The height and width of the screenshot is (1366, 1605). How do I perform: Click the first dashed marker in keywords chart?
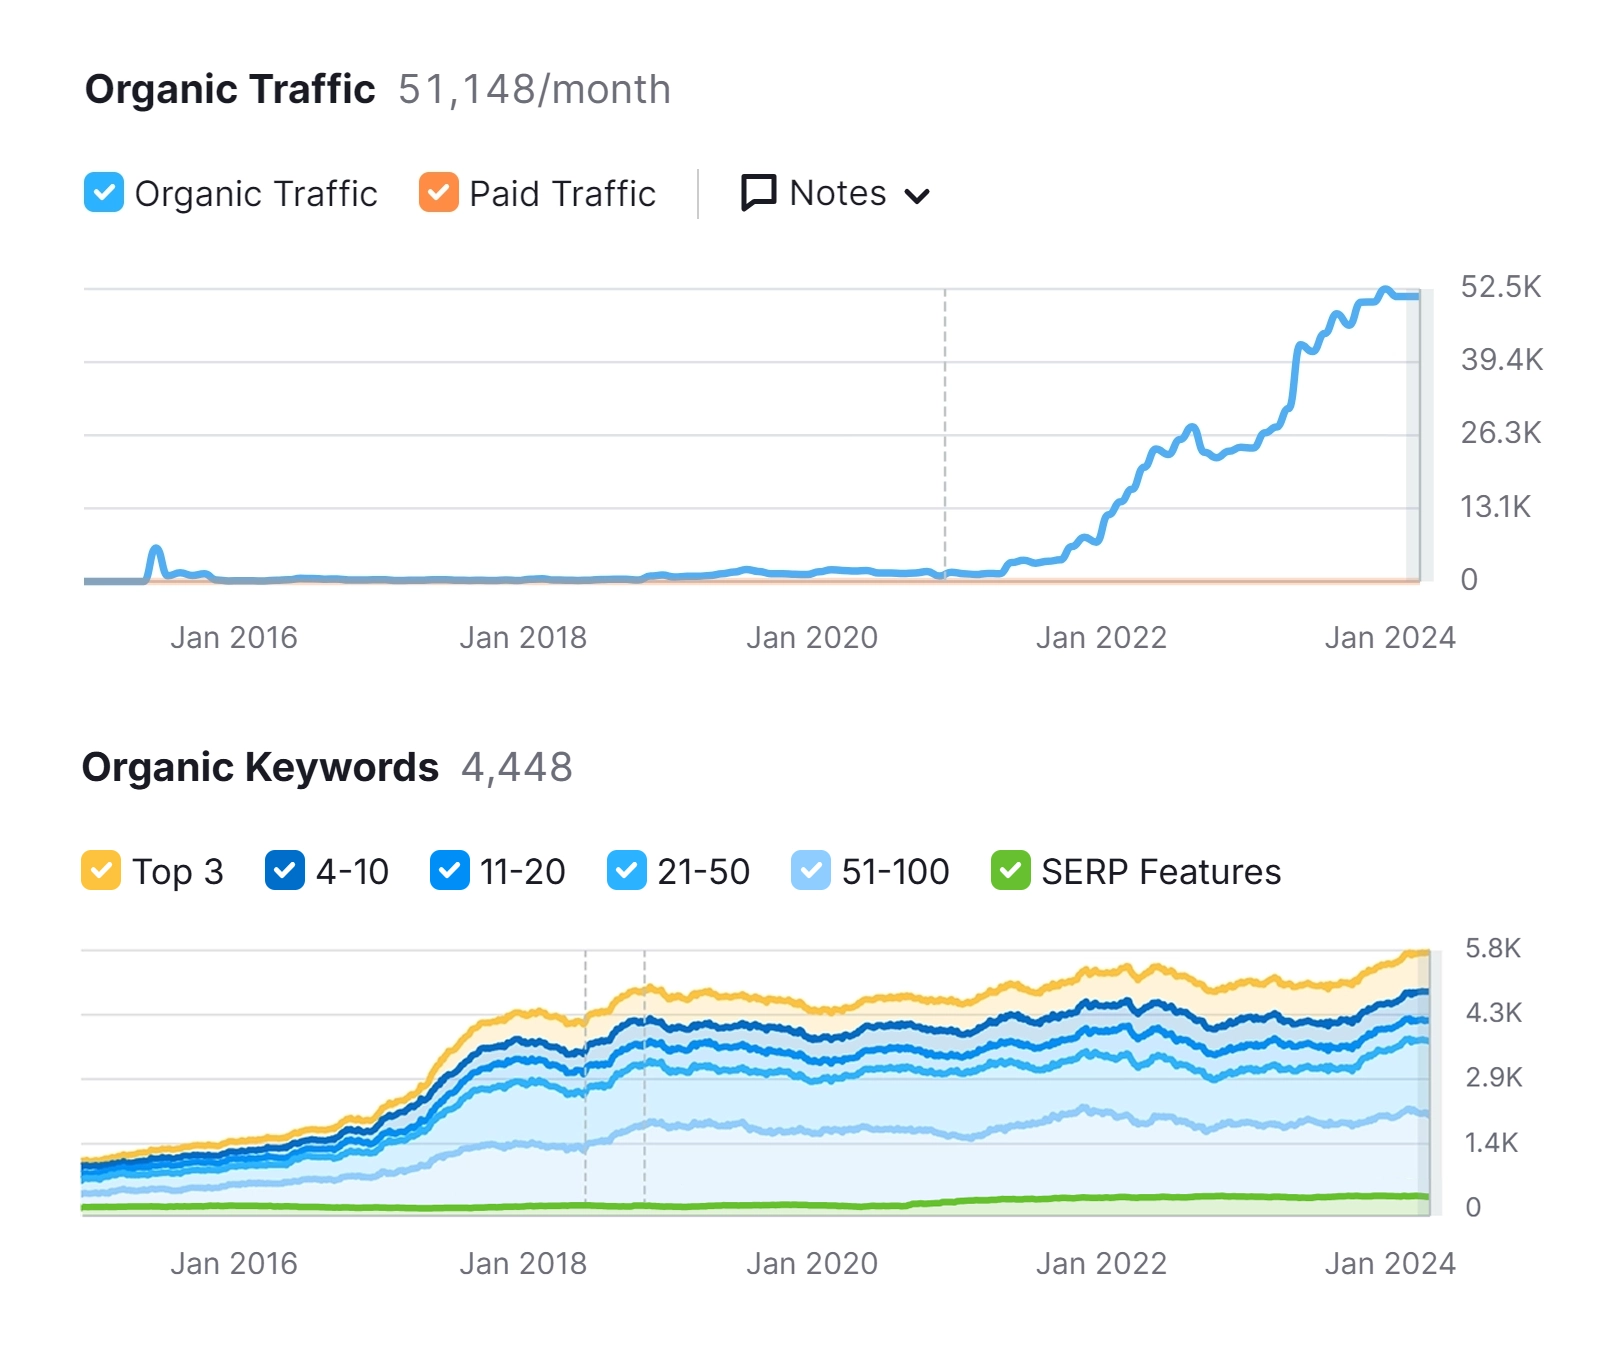586,1080
